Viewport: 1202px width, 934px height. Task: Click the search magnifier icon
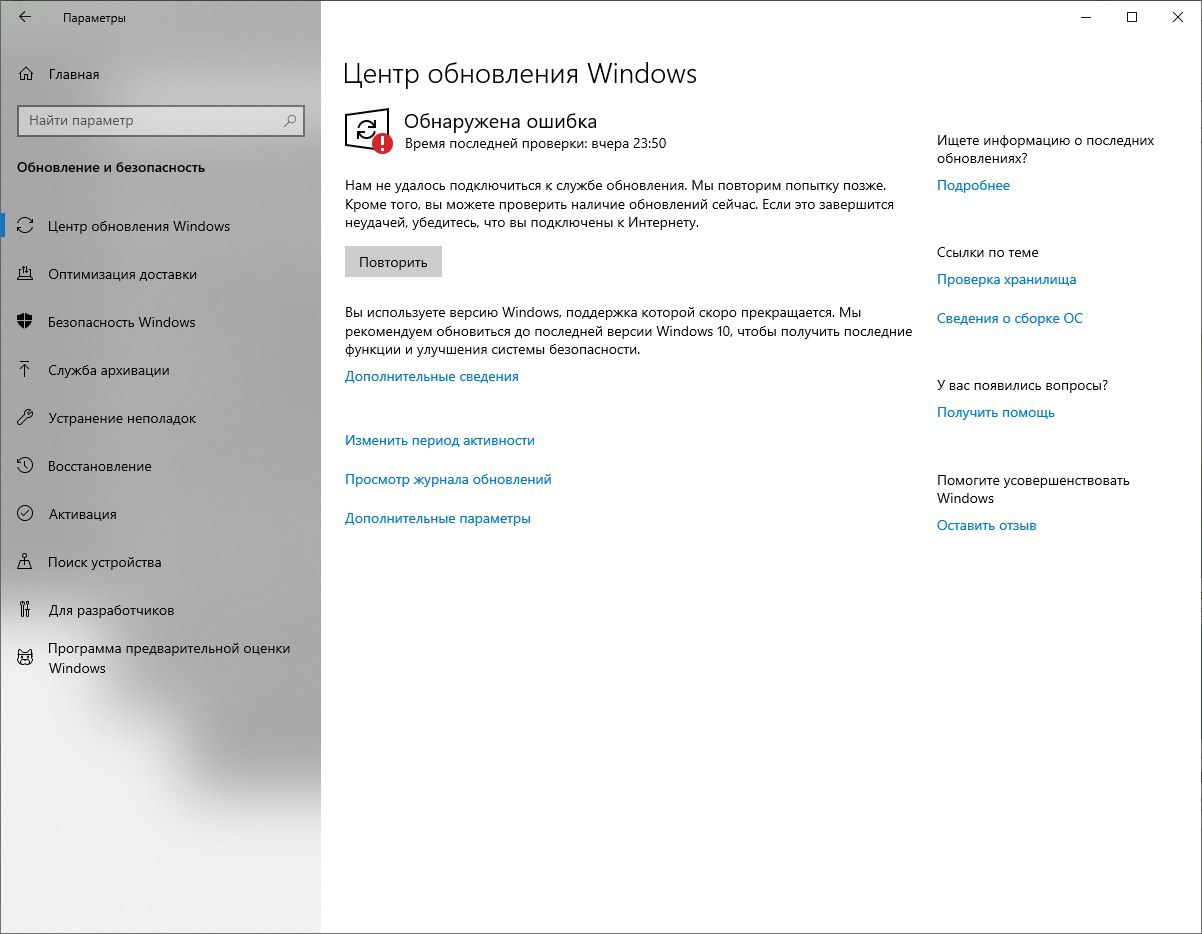290,121
